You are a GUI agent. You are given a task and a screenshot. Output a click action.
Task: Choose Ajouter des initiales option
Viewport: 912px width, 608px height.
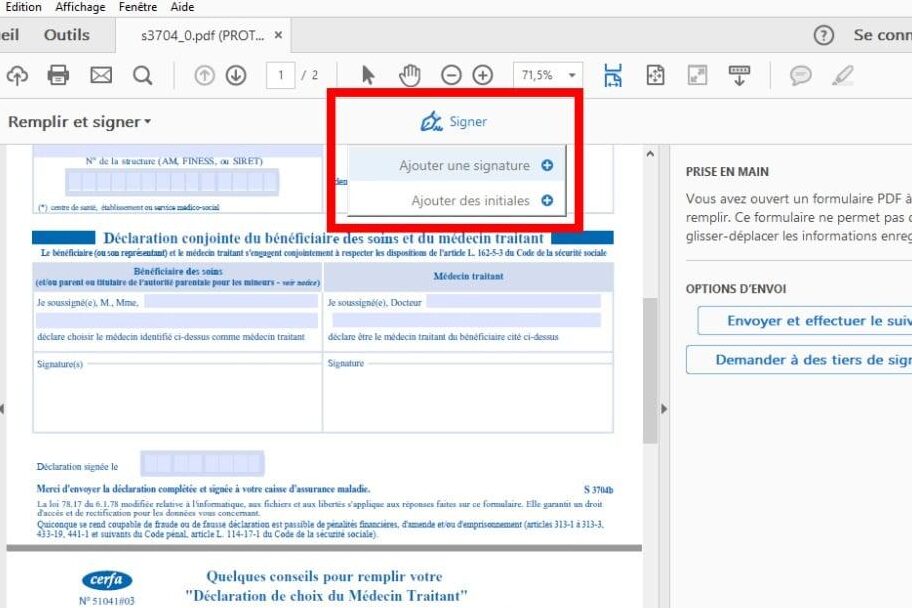[457, 201]
